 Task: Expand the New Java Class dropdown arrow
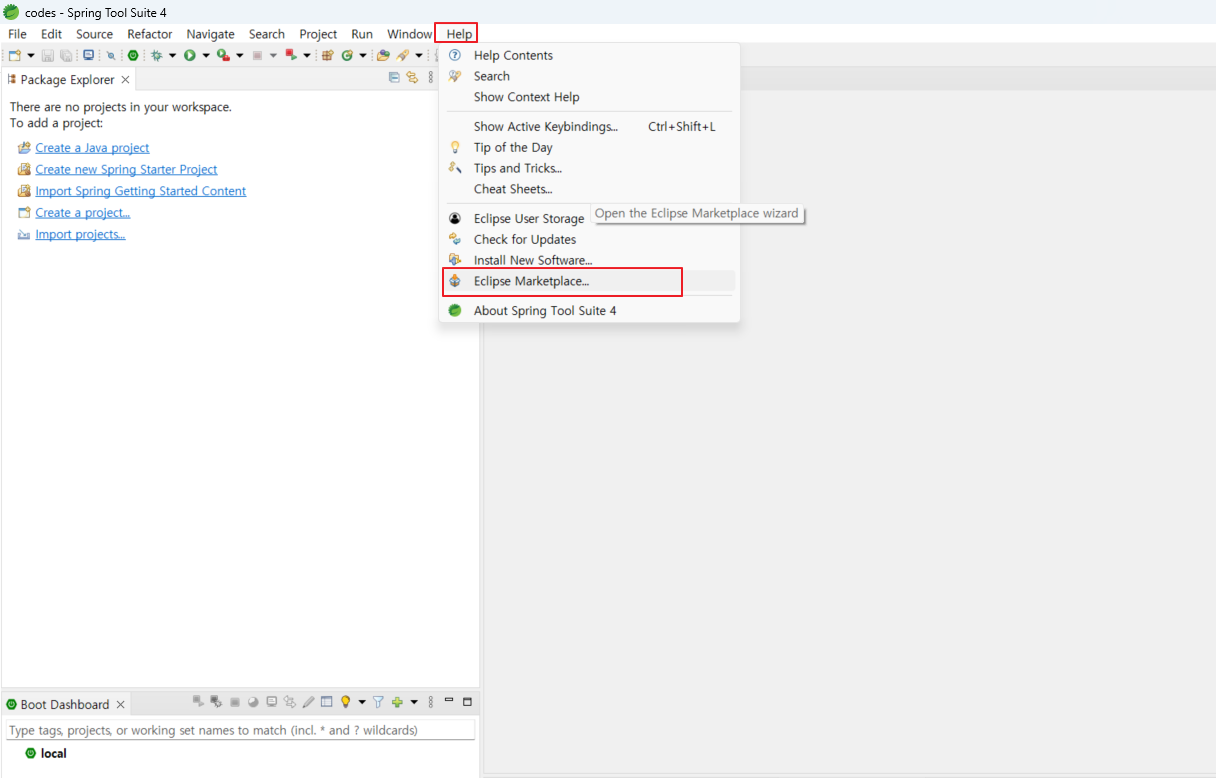point(363,55)
